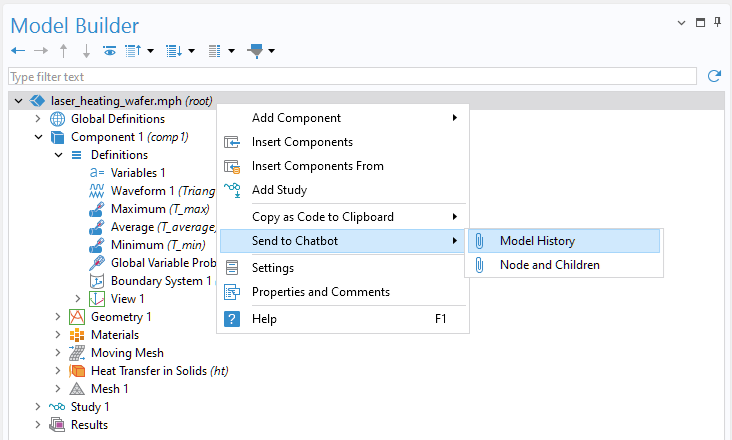Viewport: 732px width, 440px height.
Task: Open Properties and Comments menu entry
Action: [320, 292]
